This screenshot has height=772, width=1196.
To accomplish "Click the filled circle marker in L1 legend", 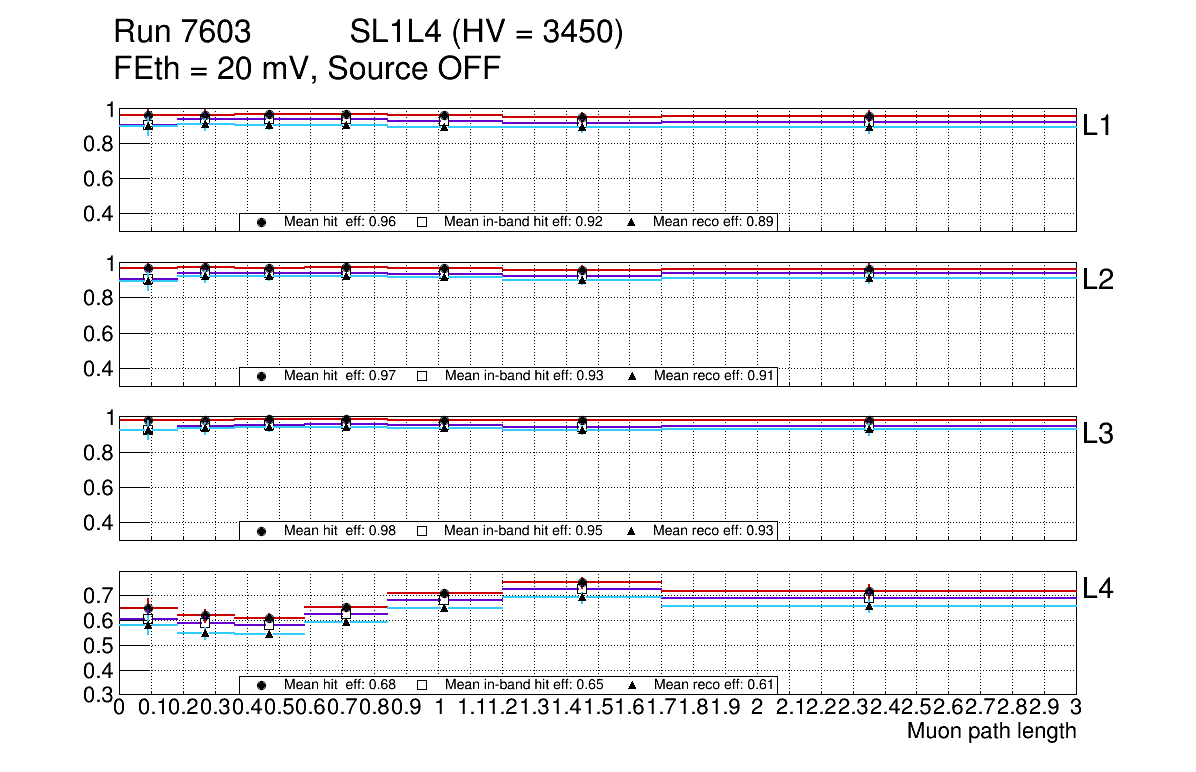I will pyautogui.click(x=261, y=222).
